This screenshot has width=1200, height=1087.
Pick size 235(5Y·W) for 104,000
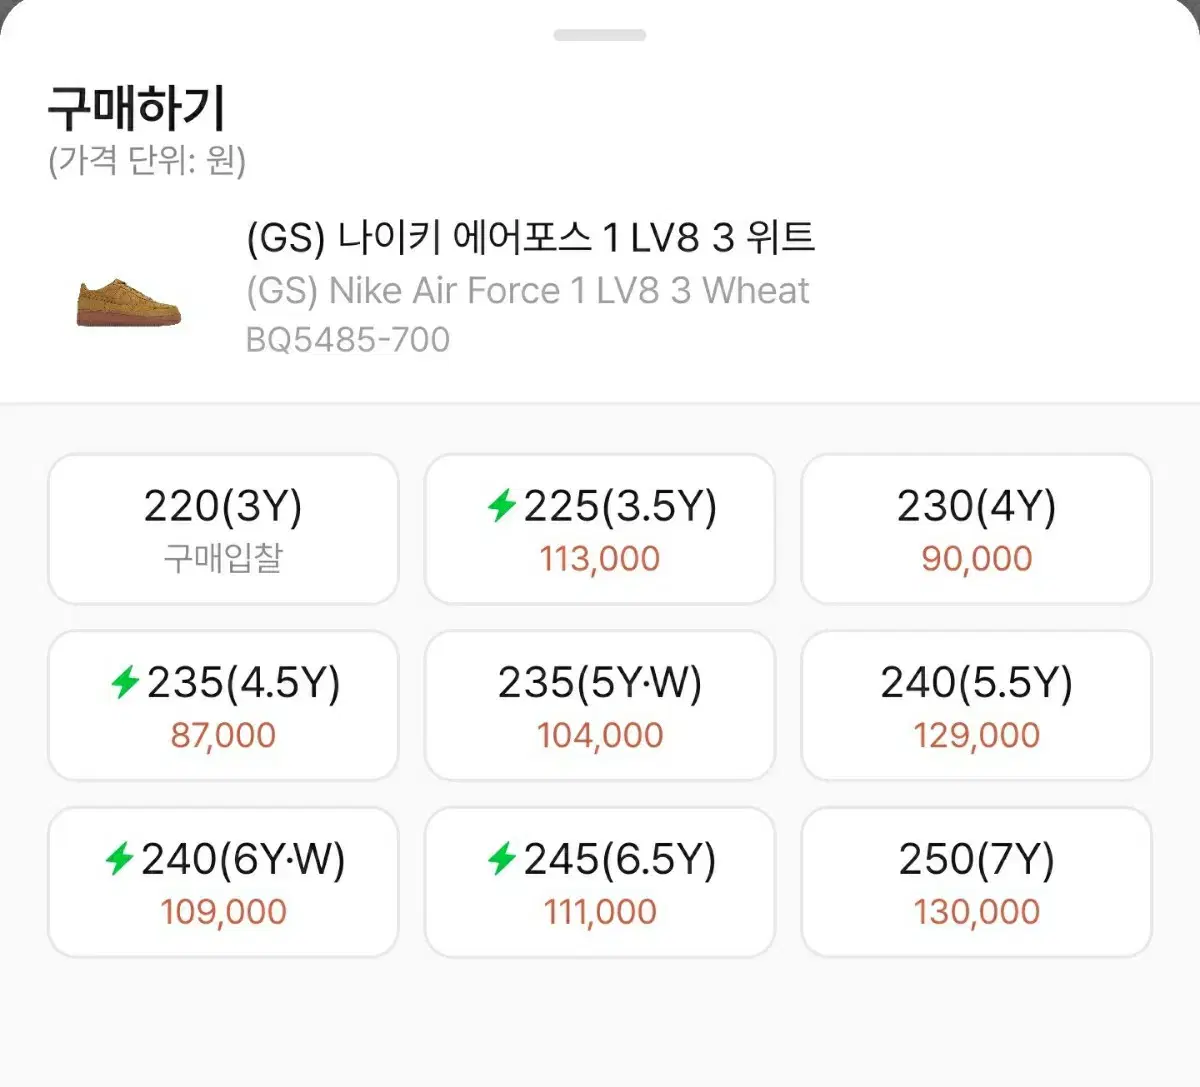click(x=600, y=705)
